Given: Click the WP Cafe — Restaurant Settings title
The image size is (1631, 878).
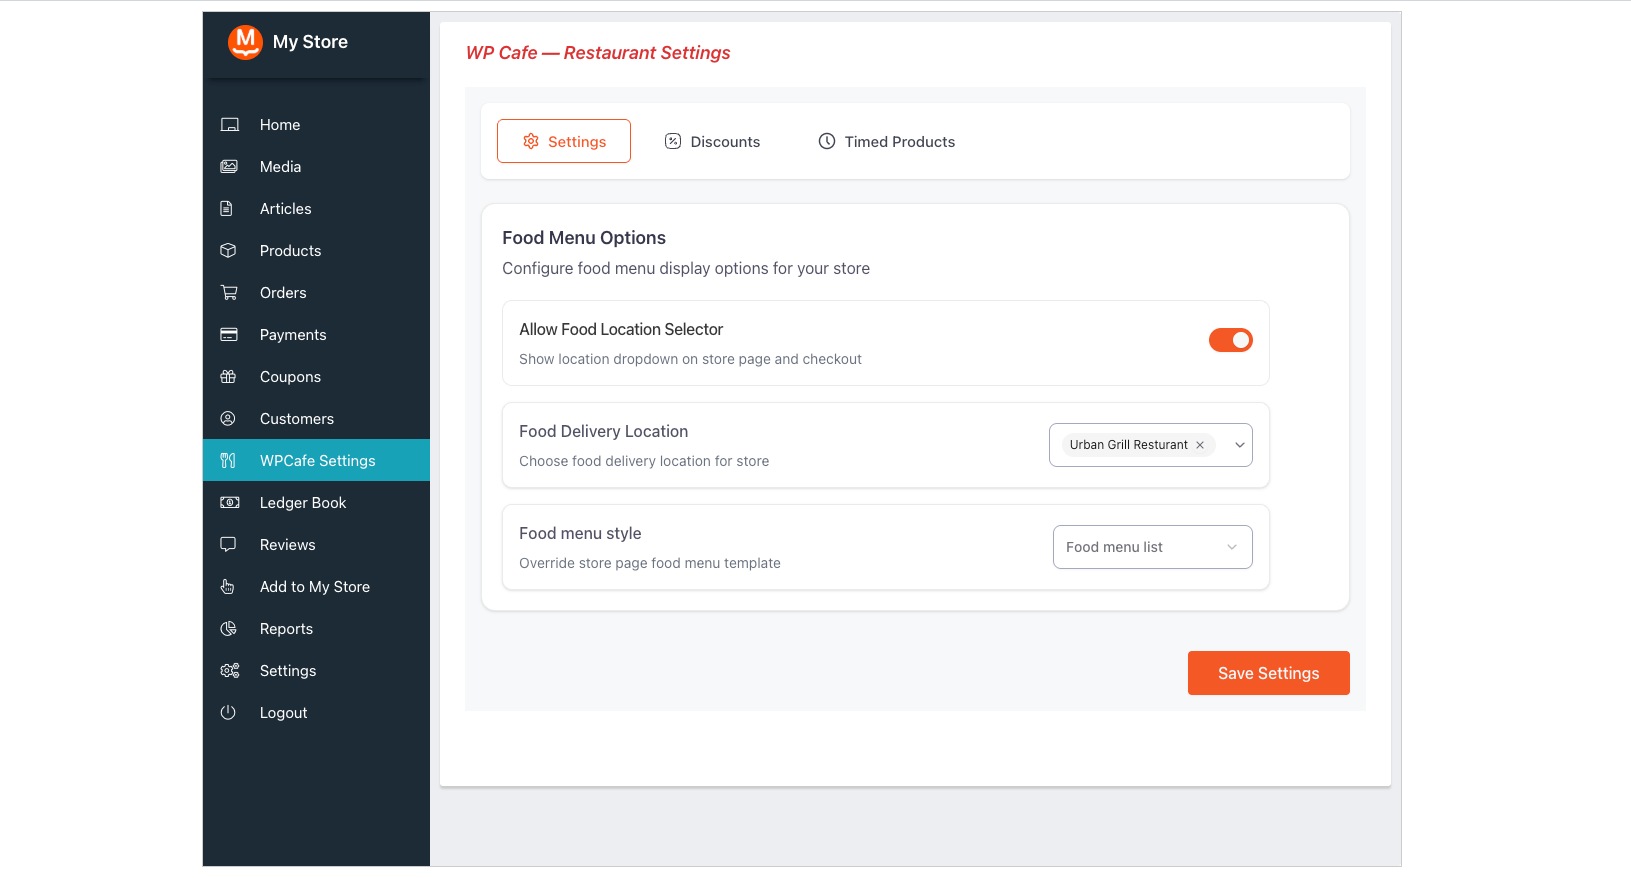Looking at the screenshot, I should coord(598,53).
